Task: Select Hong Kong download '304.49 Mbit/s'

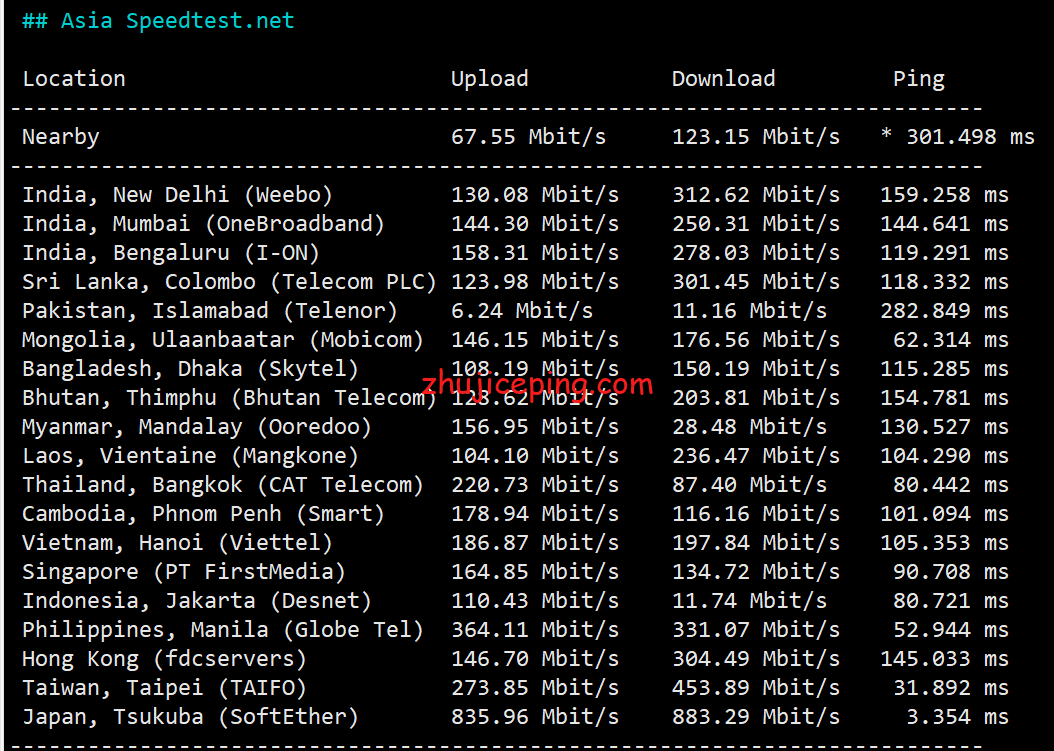Action: [756, 658]
